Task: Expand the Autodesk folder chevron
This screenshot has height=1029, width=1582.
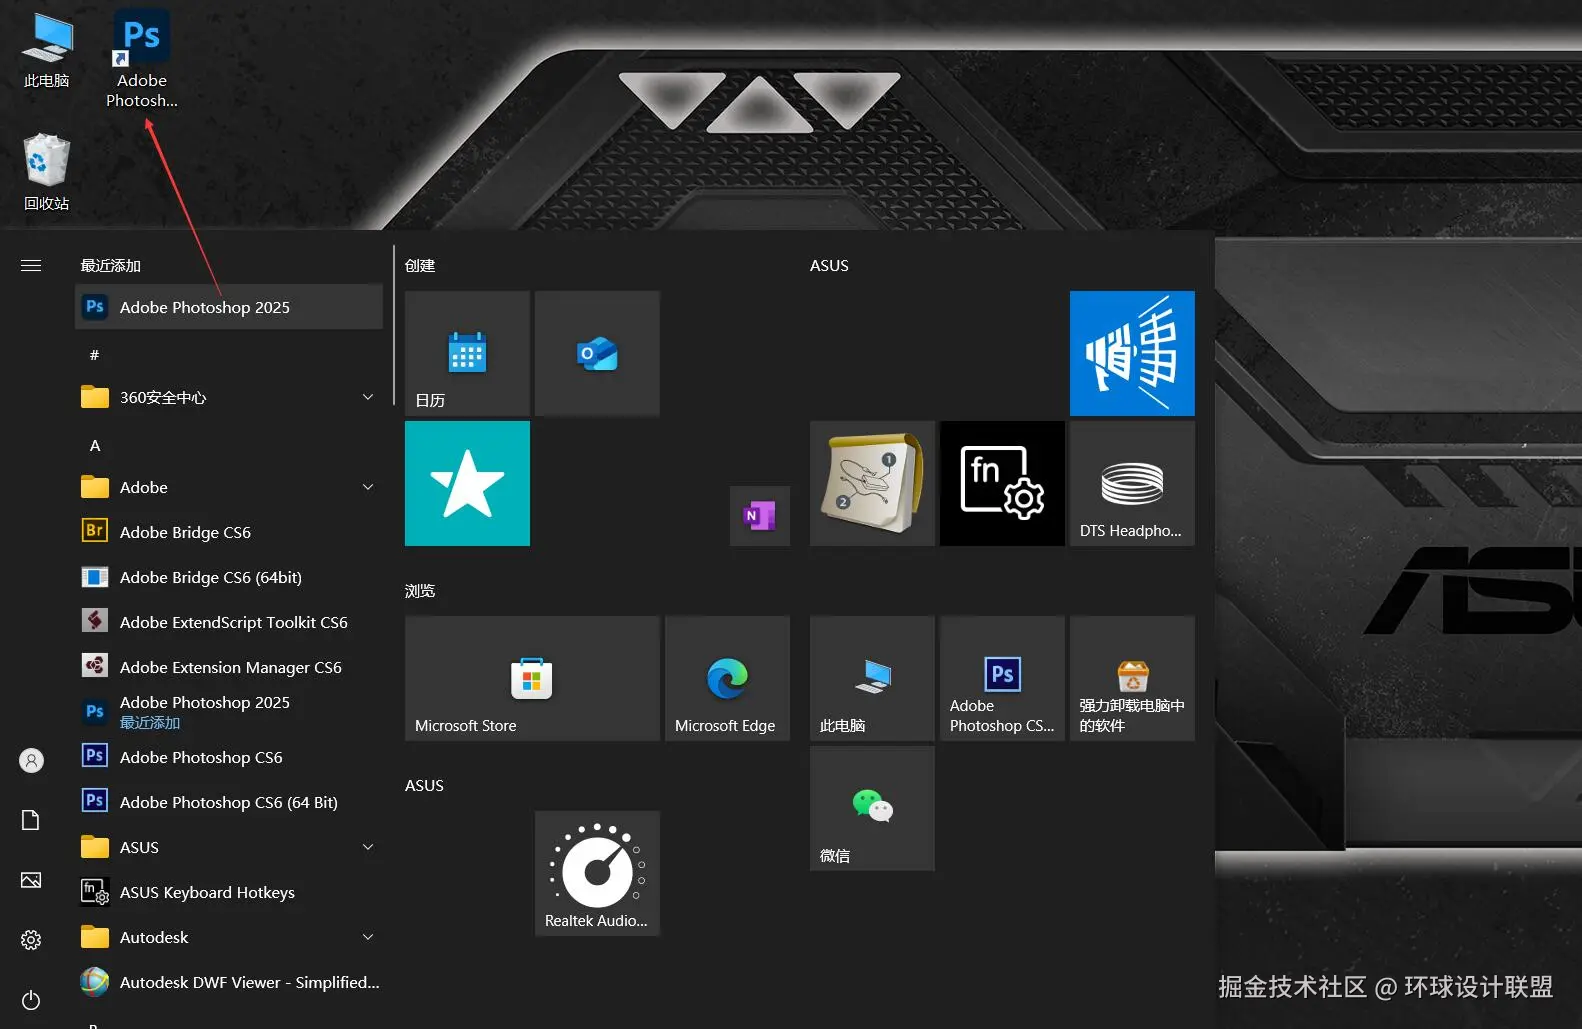Action: click(368, 937)
